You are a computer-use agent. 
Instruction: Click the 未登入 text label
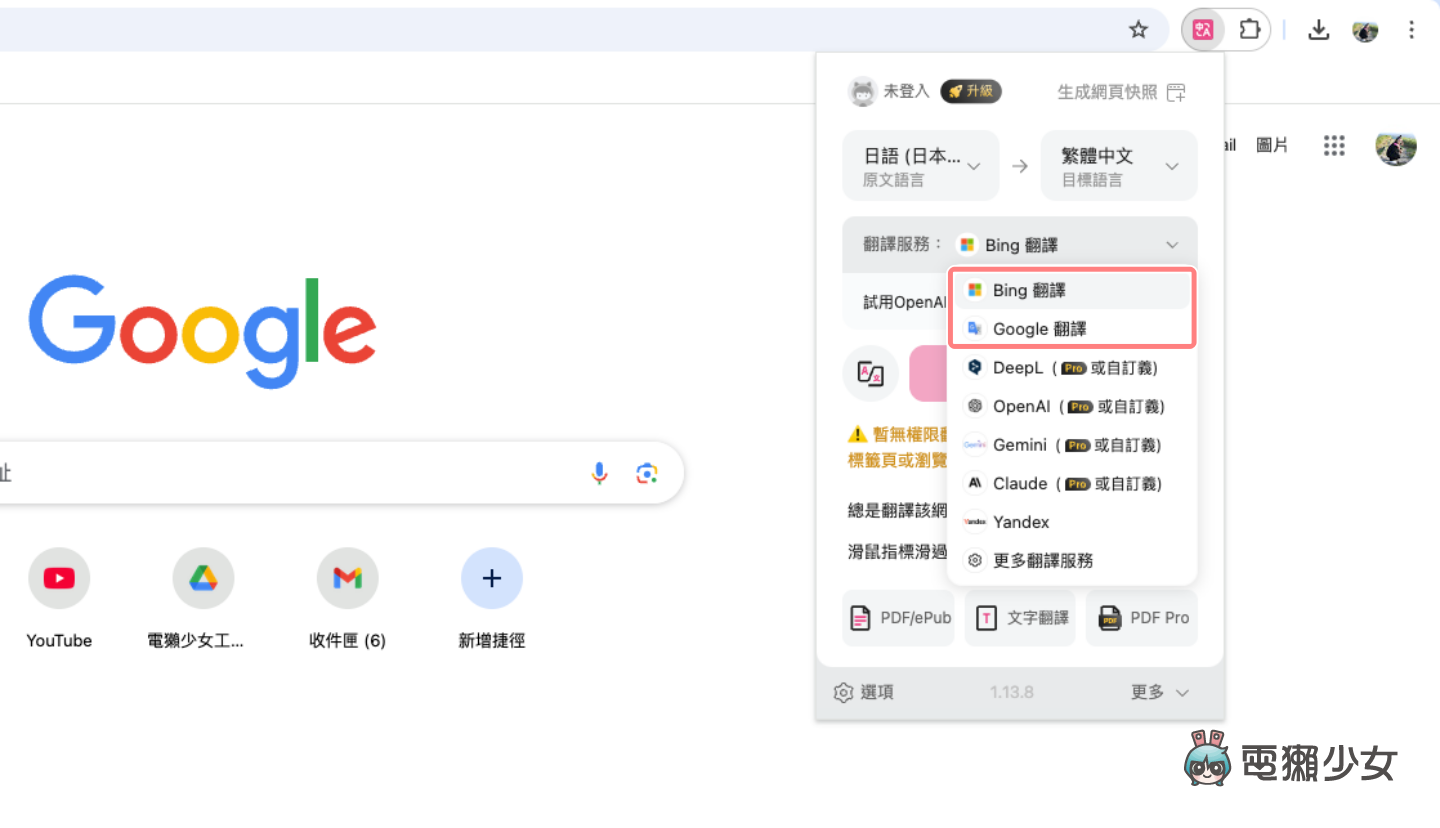(907, 92)
